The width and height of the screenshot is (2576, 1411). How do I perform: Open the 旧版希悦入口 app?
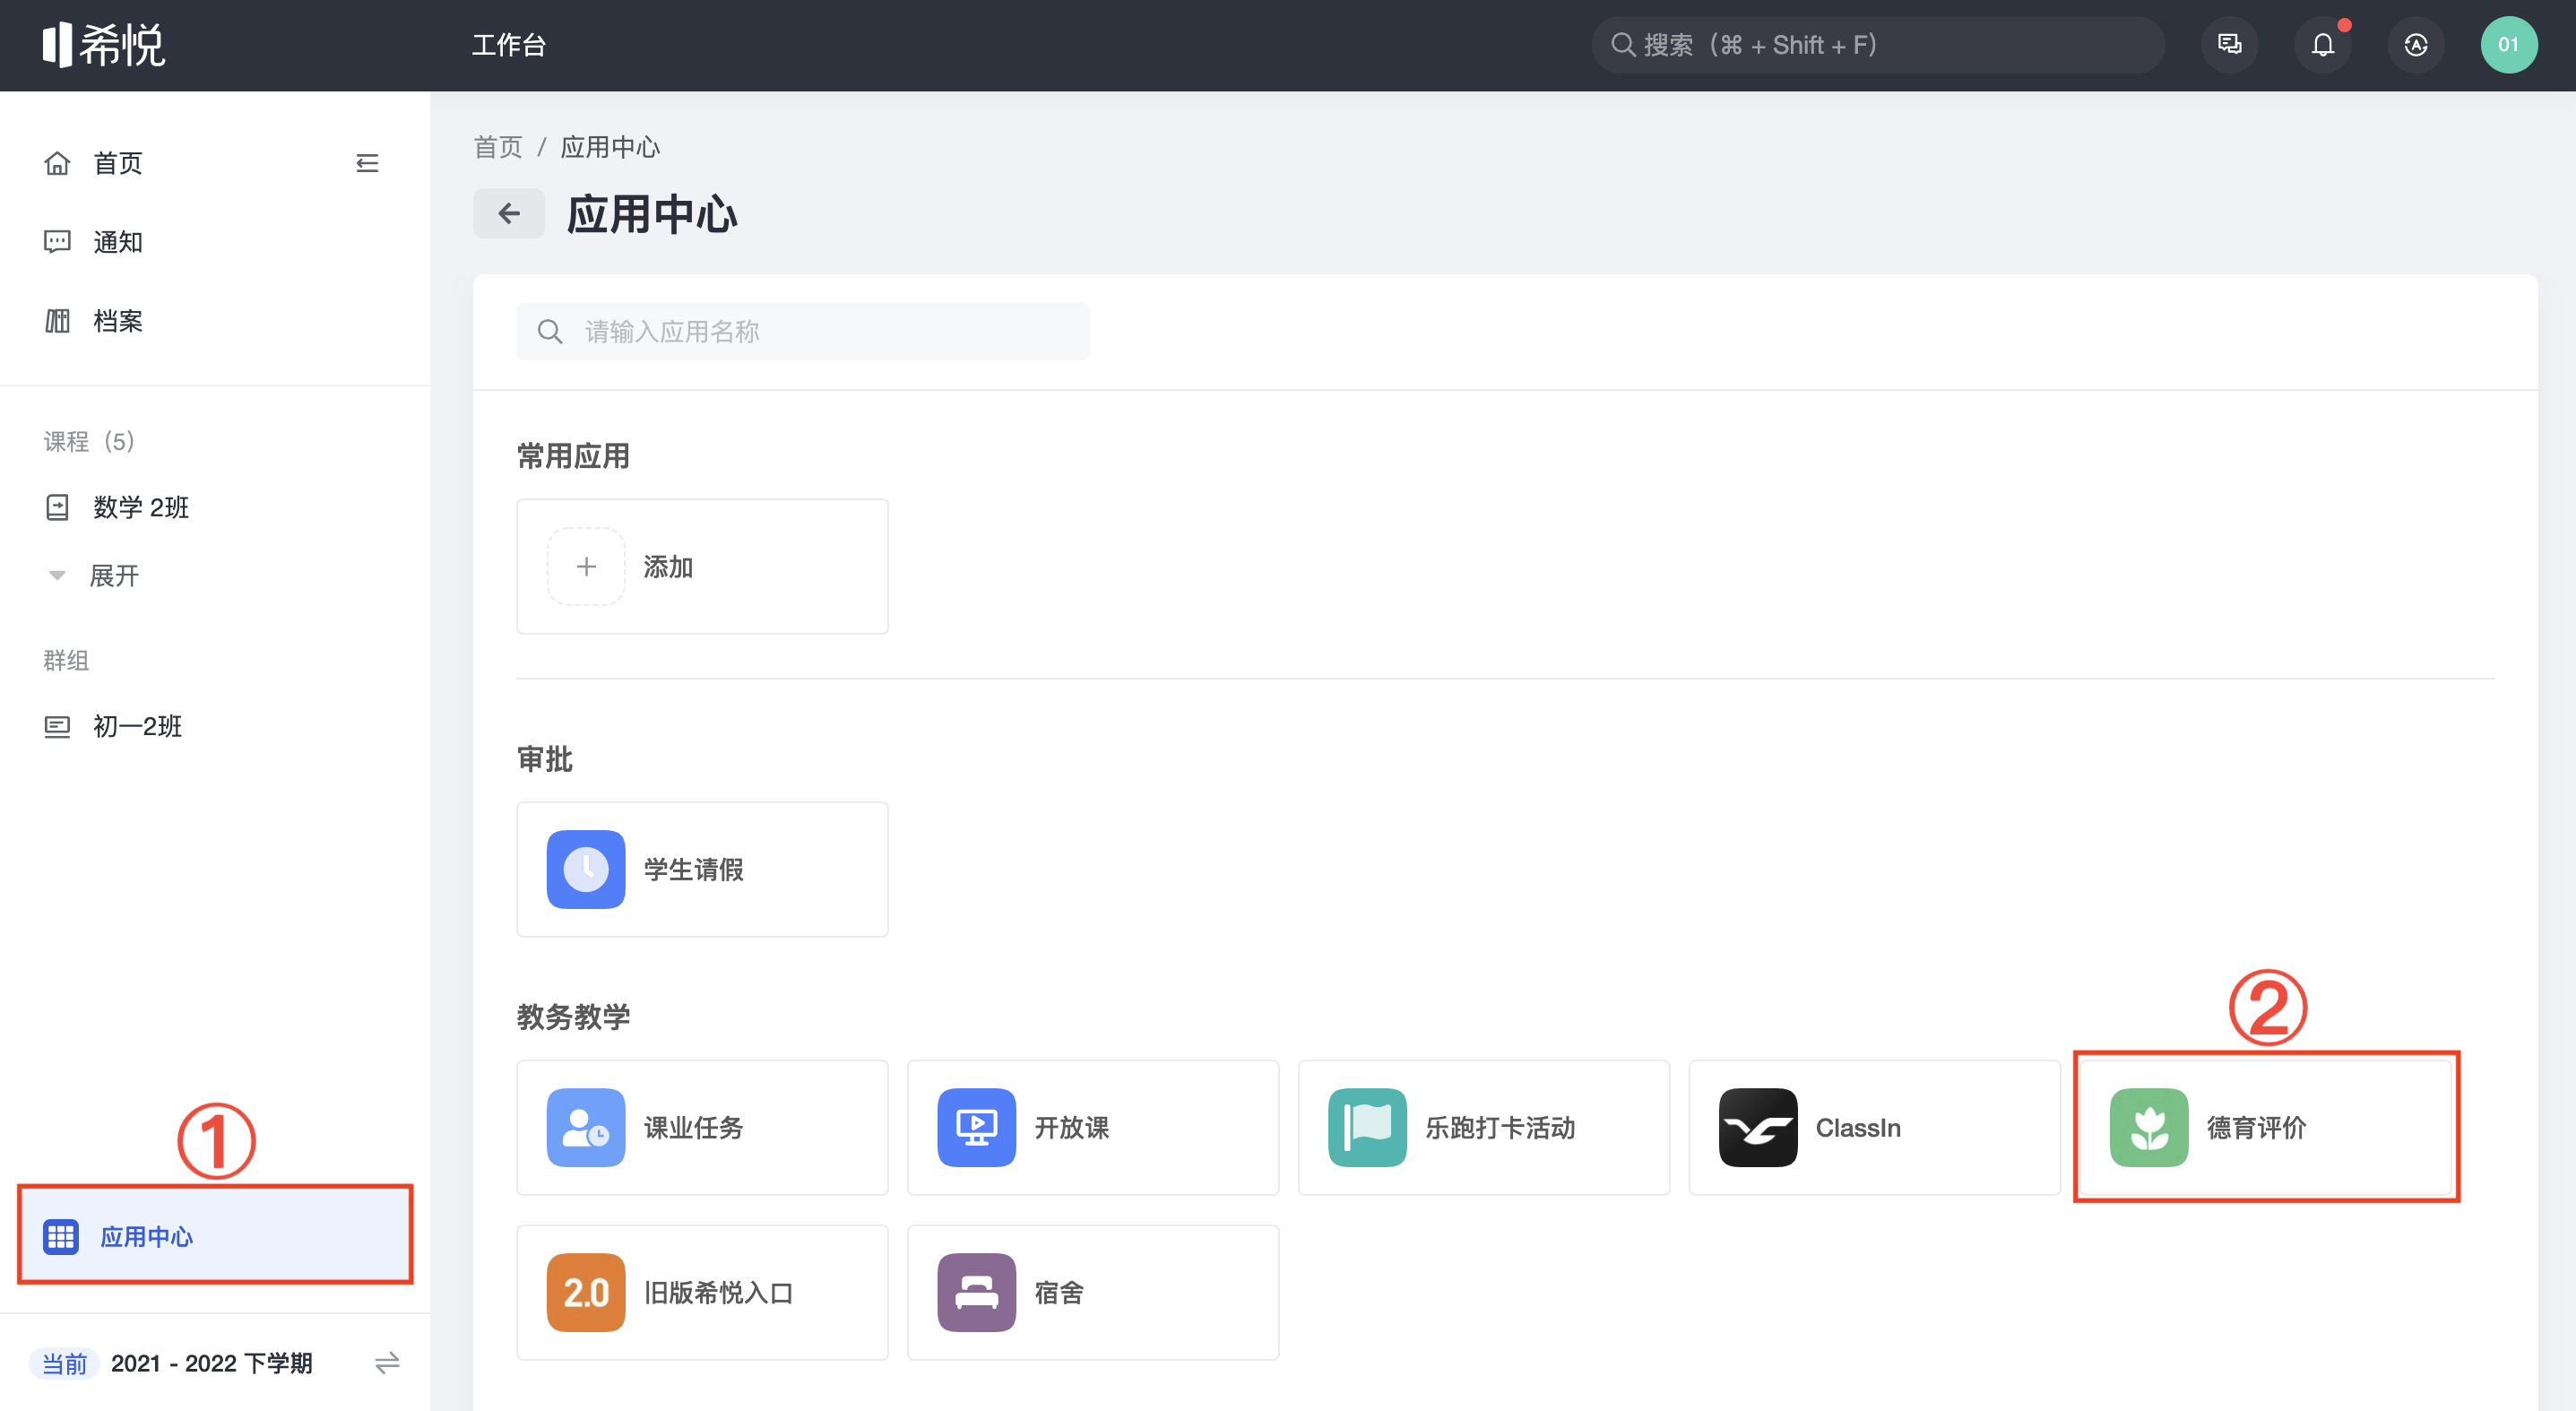click(702, 1293)
